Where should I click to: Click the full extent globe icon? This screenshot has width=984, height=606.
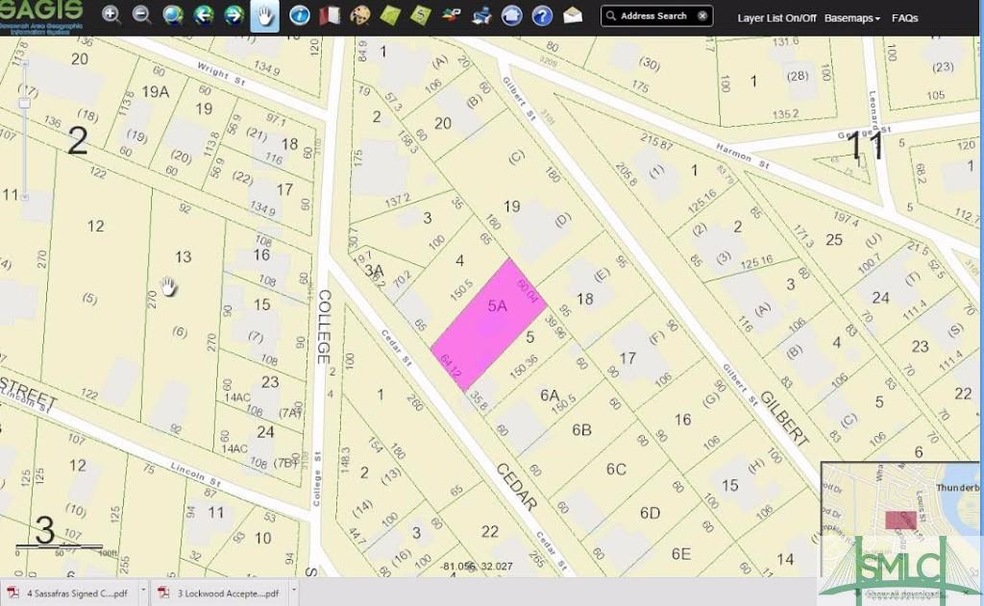click(x=173, y=15)
